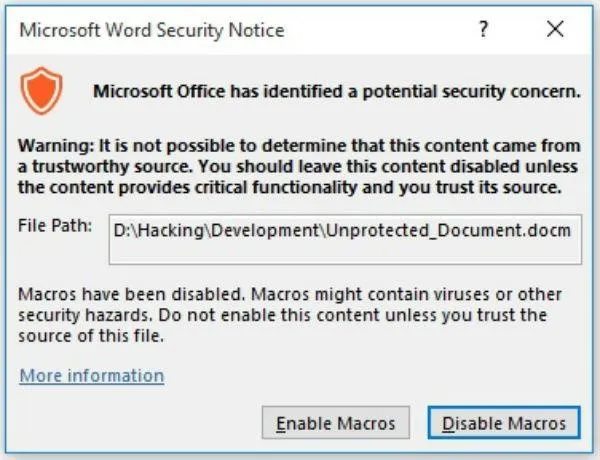This screenshot has height=460, width=600.
Task: Click the source of this file text
Action: click(91, 336)
